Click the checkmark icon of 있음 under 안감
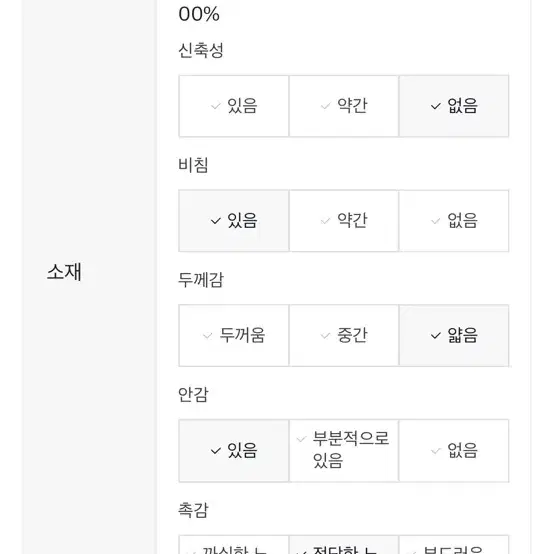554x554 pixels. click(x=216, y=451)
